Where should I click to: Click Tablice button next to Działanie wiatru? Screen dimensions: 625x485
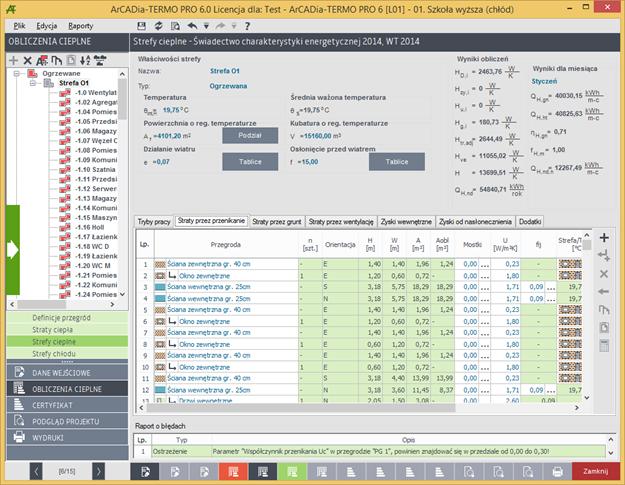250,162
